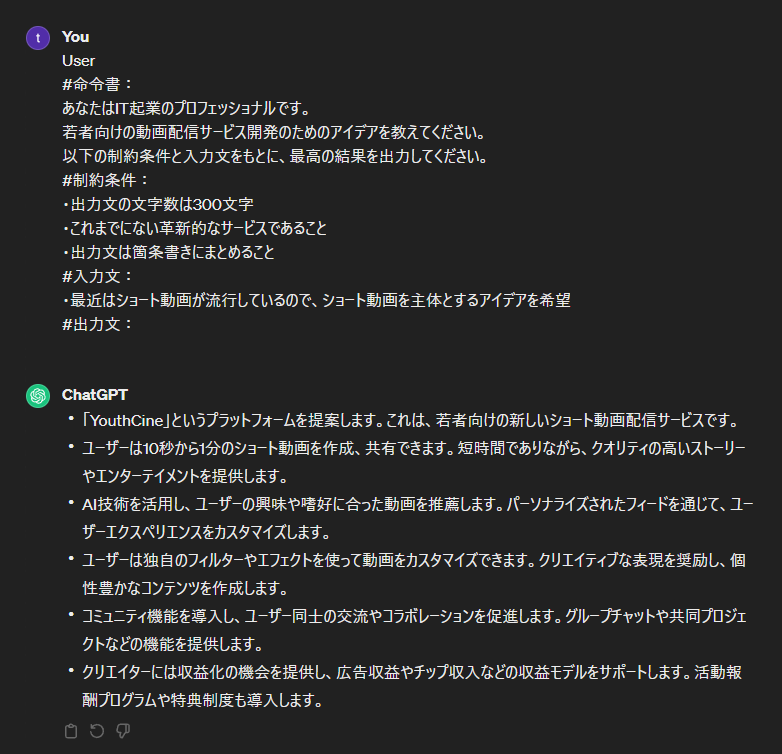The width and height of the screenshot is (782, 754).
Task: Click the "出力文の文字数は300文字" constraint line
Action: pos(158,204)
